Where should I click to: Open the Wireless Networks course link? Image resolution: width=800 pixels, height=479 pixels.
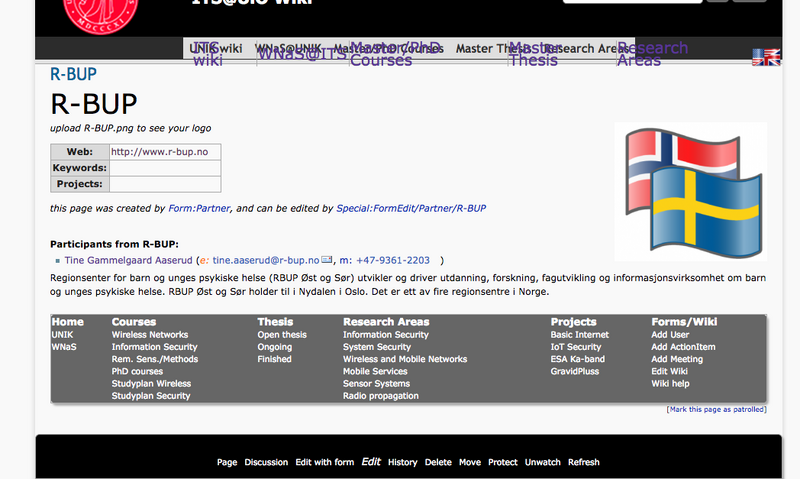(150, 335)
